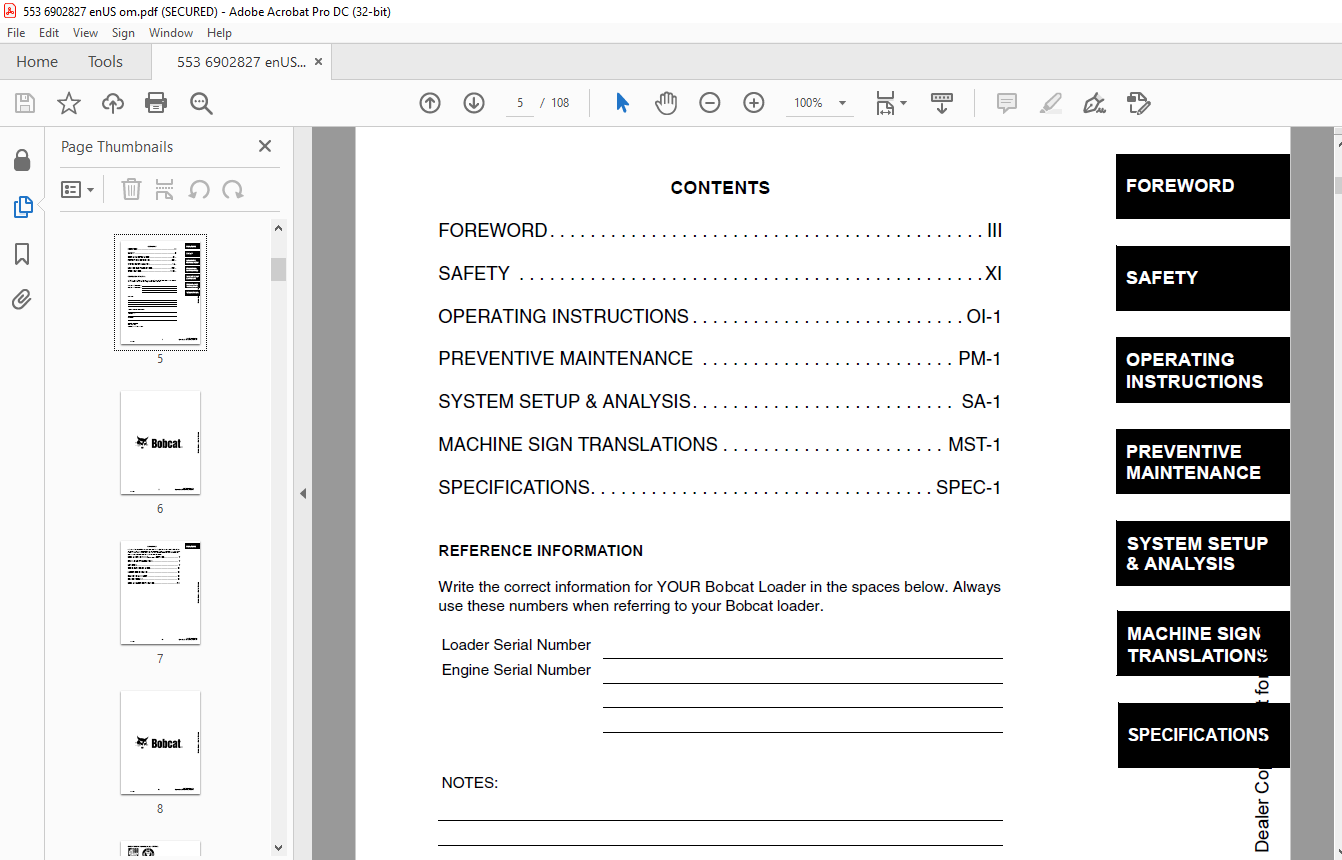The image size is (1342, 860).
Task: Open the thumbnails options dropdown
Action: (77, 189)
